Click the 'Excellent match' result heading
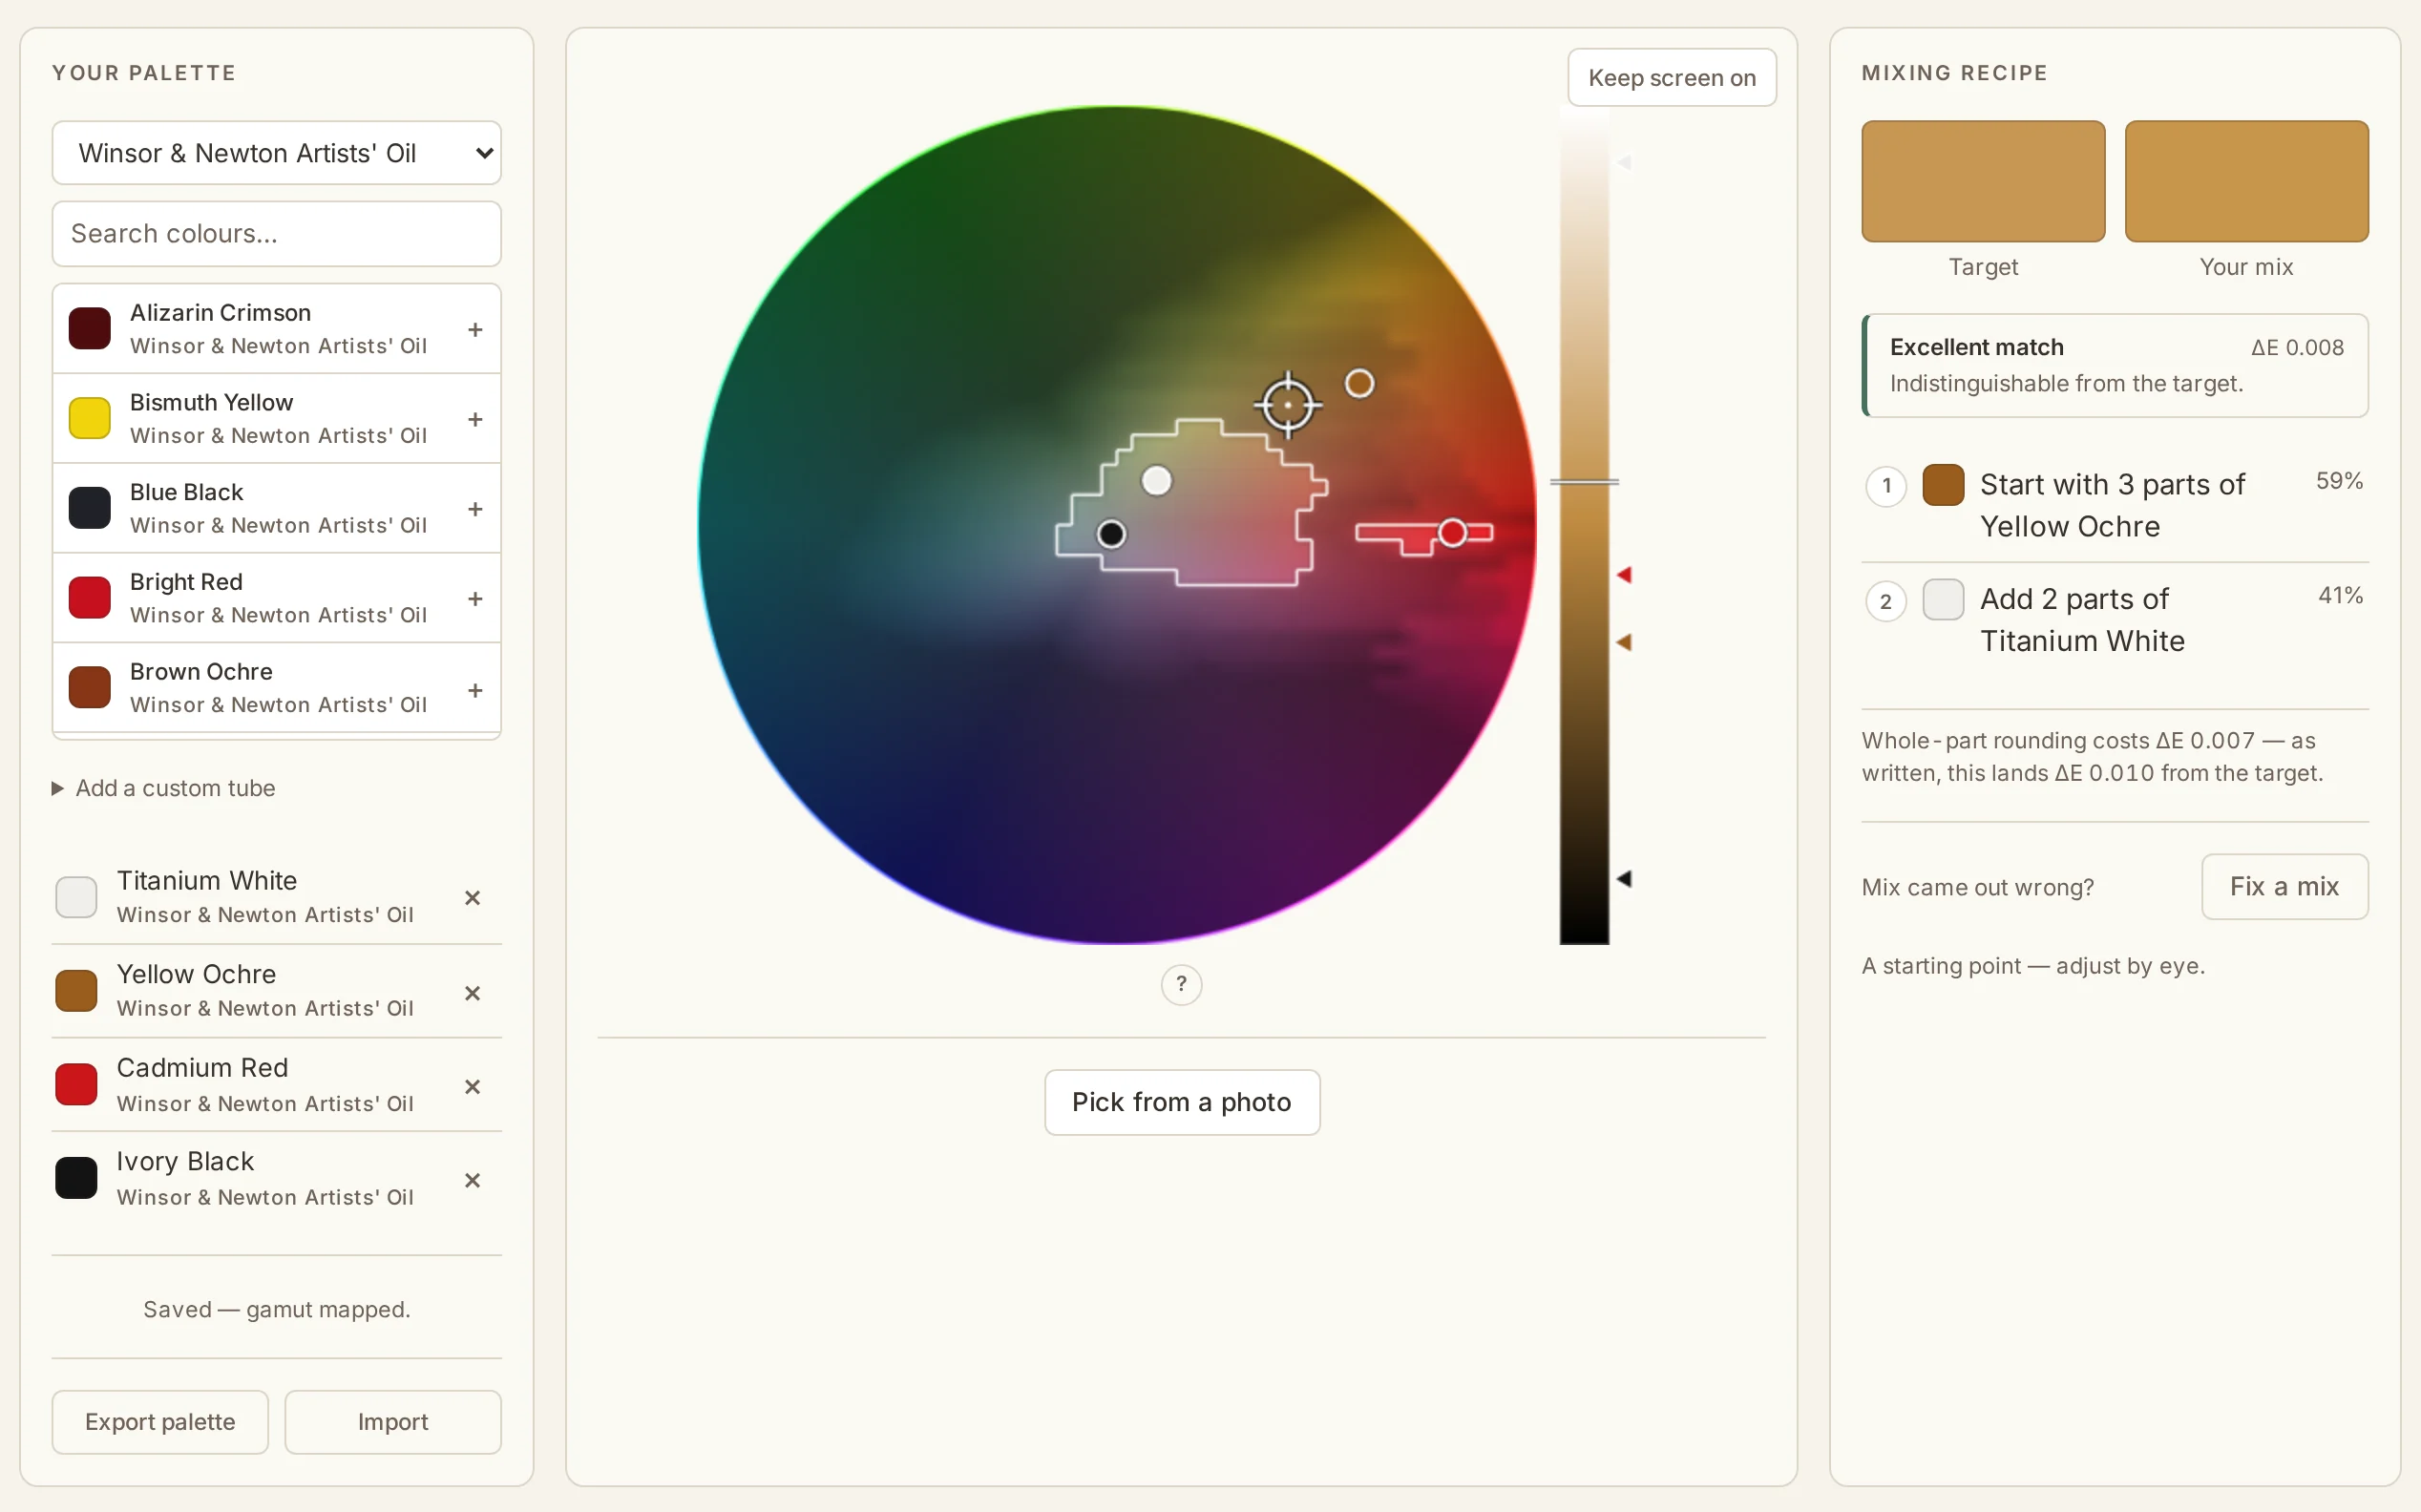Image resolution: width=2421 pixels, height=1512 pixels. 1976,347
